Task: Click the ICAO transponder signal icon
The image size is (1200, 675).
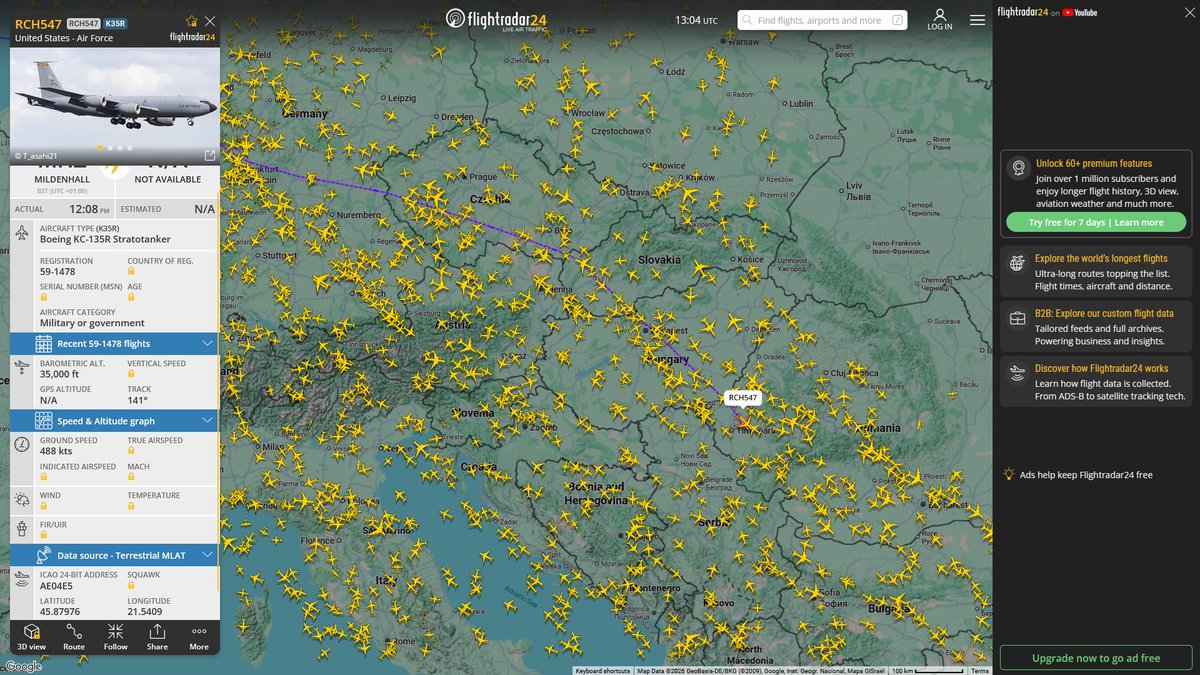Action: tap(22, 579)
